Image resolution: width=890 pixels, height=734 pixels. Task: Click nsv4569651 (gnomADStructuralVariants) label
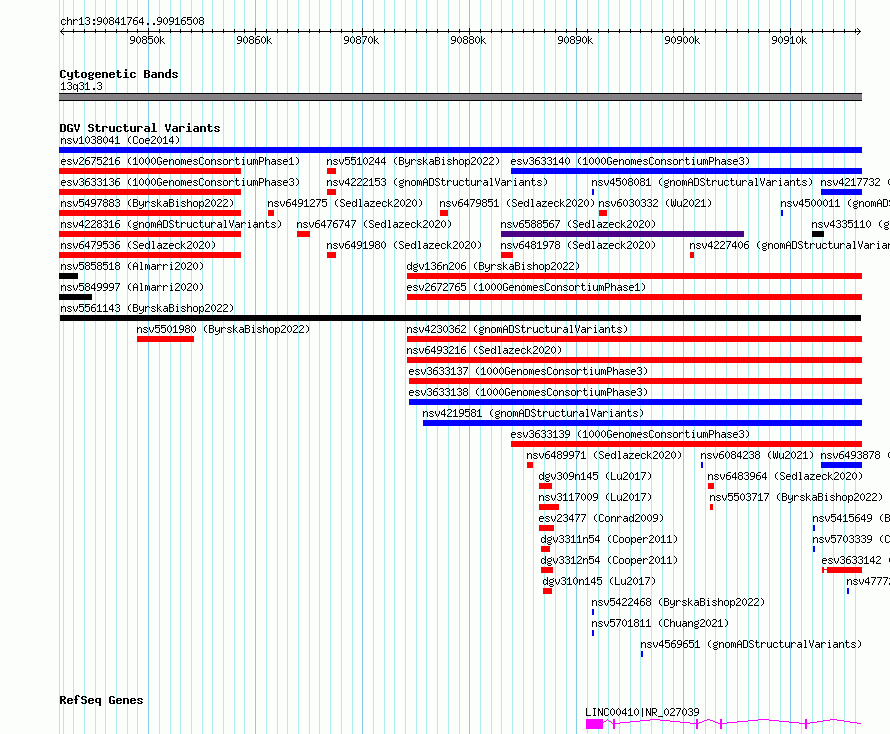pos(751,644)
